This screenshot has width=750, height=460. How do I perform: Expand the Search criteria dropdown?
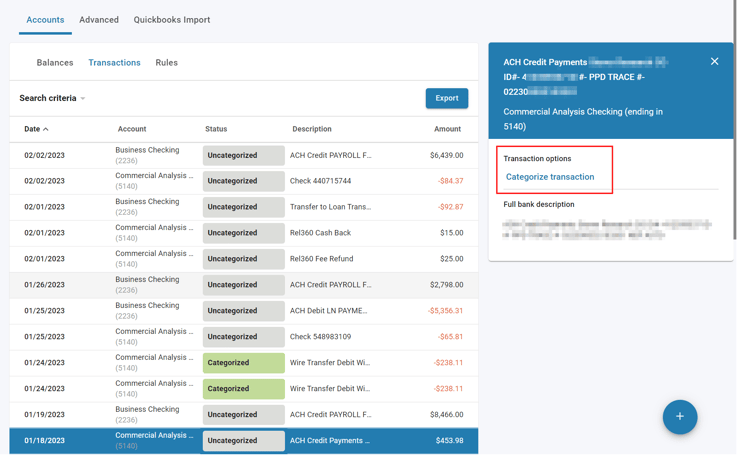(x=52, y=99)
